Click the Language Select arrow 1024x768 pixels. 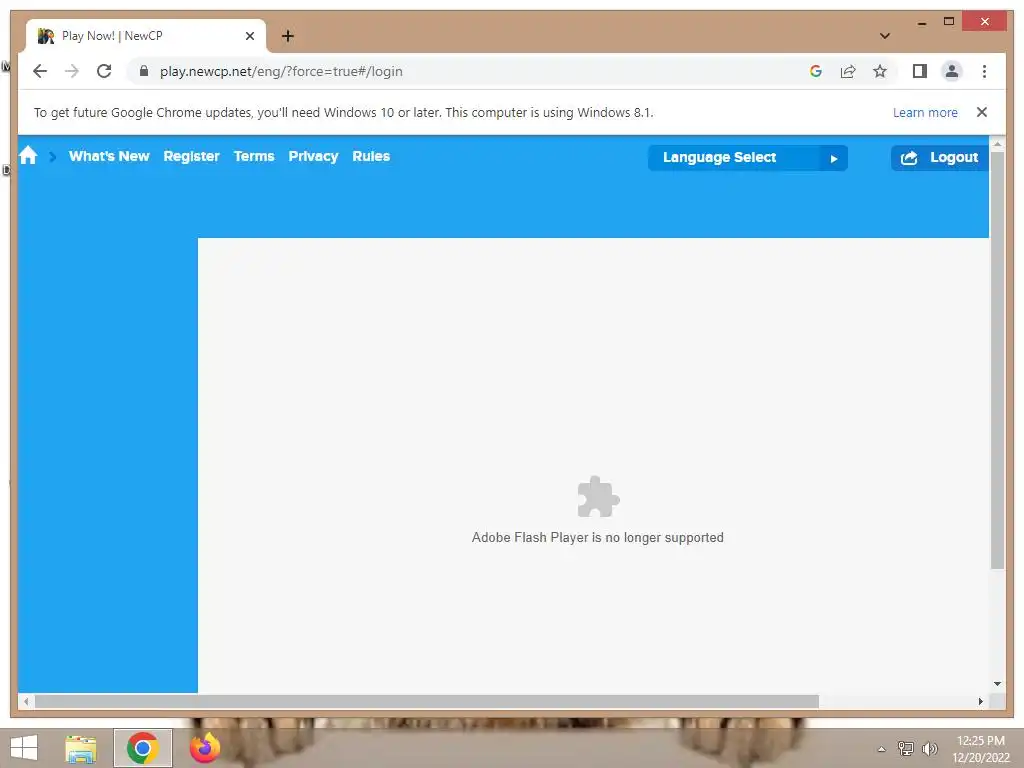(x=834, y=158)
